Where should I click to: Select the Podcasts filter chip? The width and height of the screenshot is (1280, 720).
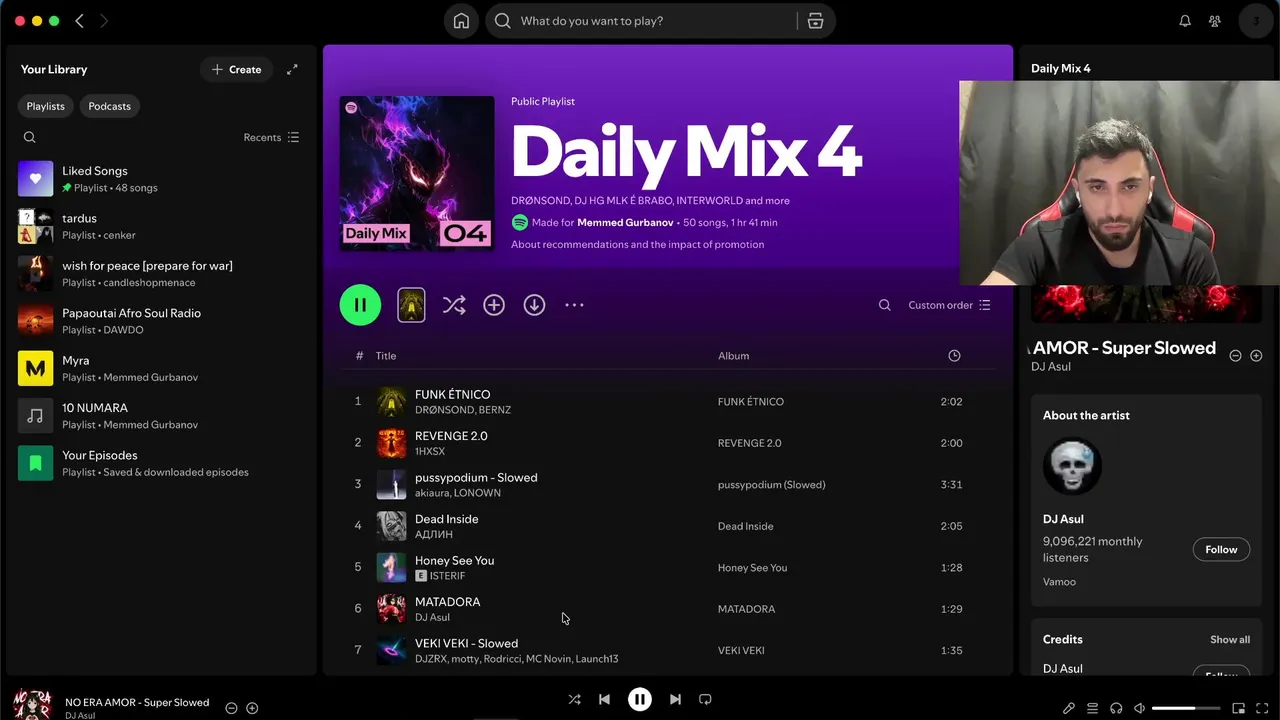(109, 106)
